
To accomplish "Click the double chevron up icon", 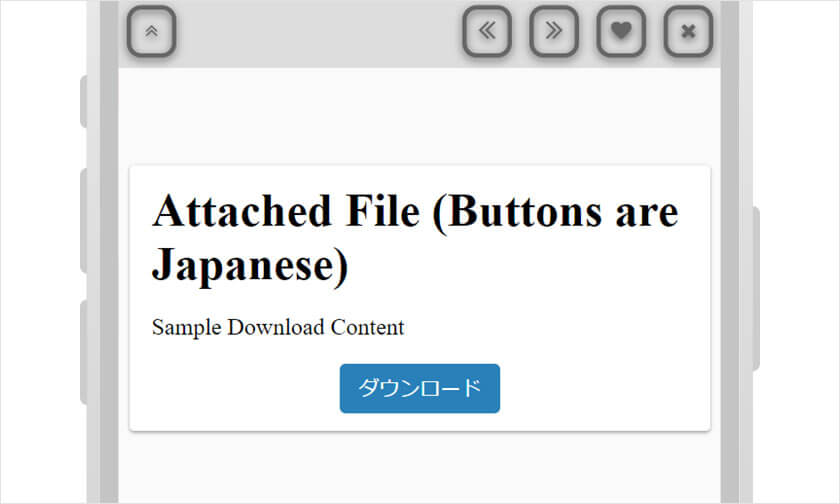I will 152,32.
